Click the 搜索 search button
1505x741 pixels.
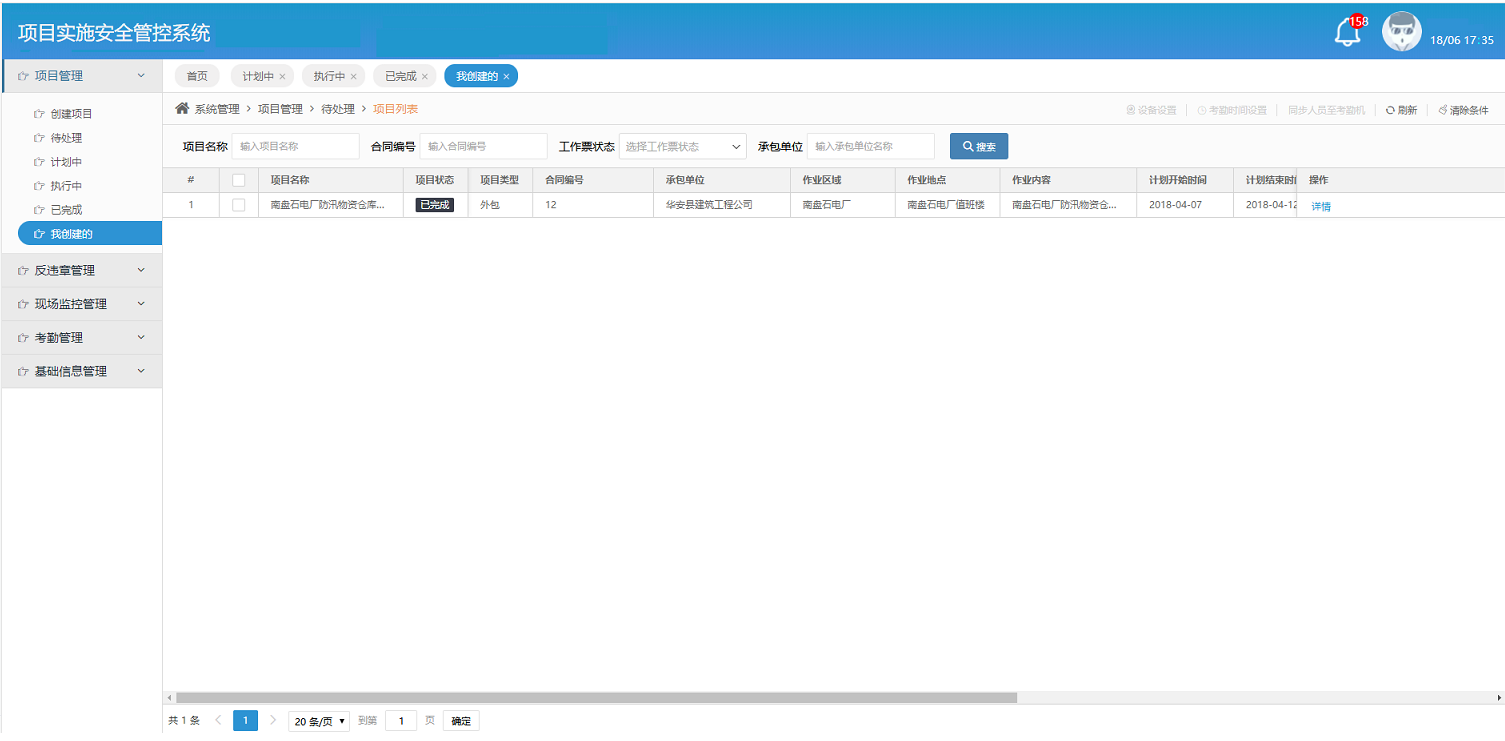click(x=979, y=146)
